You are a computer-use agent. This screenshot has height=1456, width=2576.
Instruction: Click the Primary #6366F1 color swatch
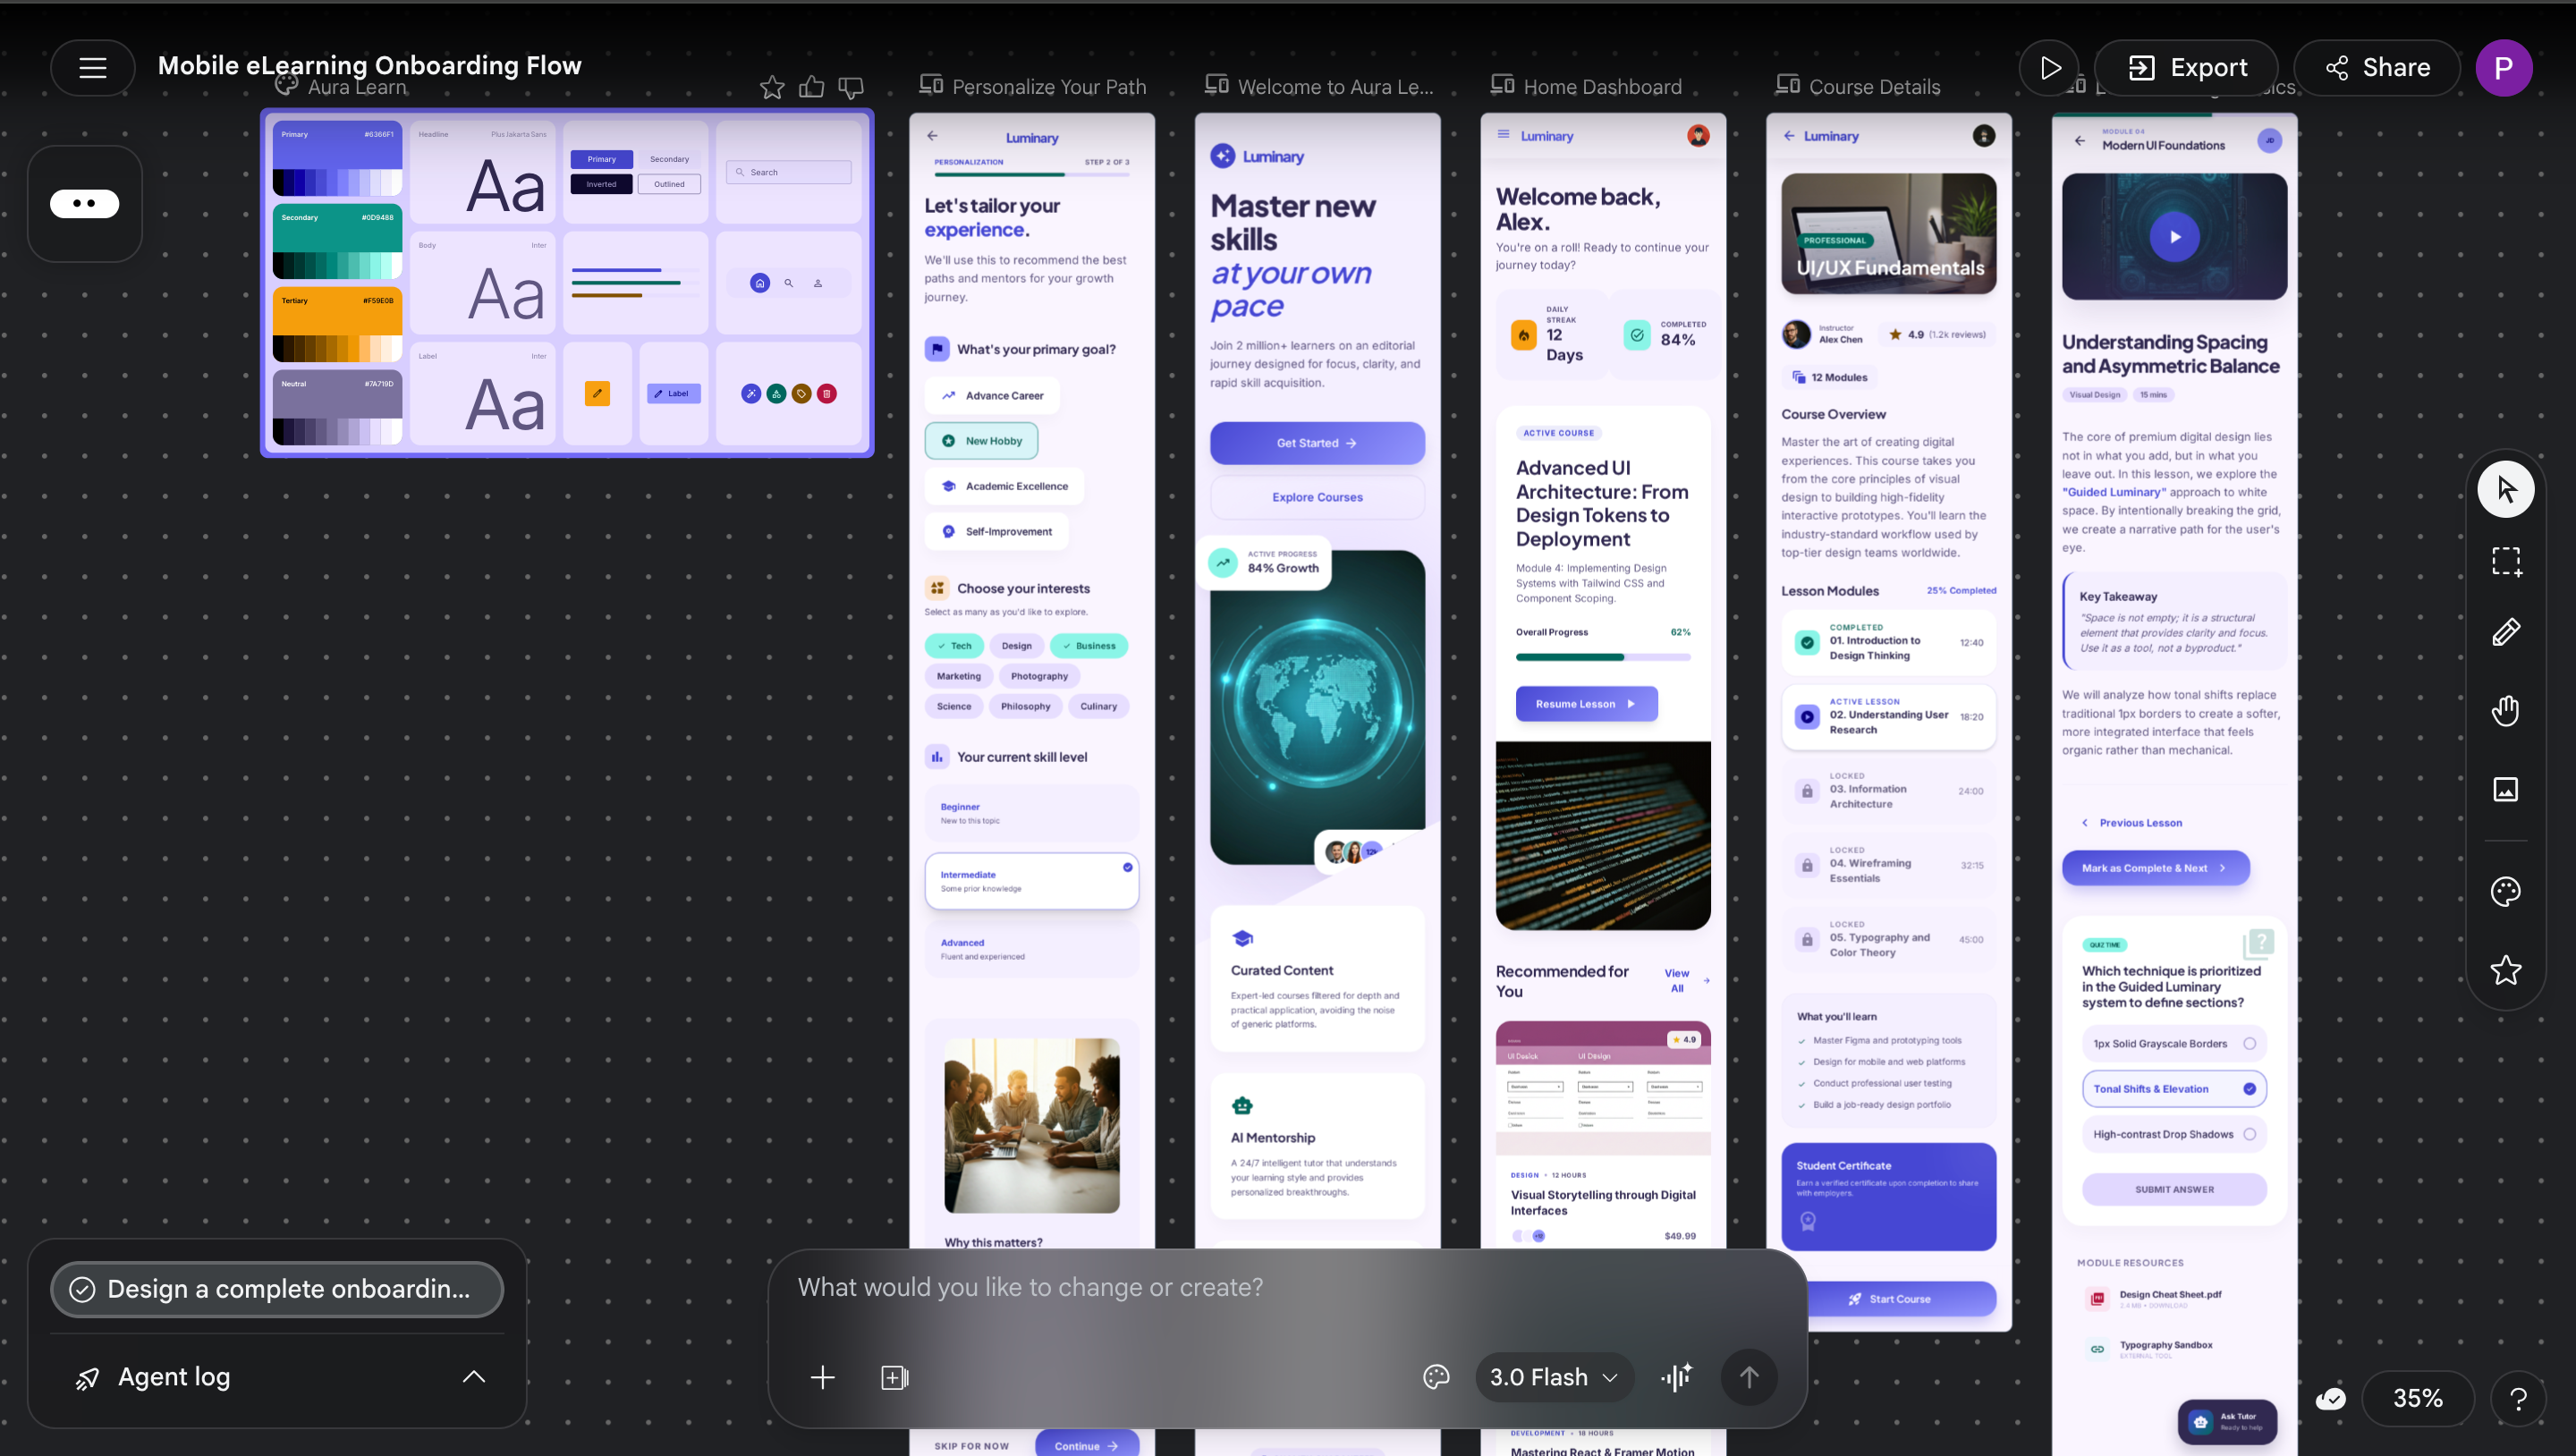pos(337,158)
